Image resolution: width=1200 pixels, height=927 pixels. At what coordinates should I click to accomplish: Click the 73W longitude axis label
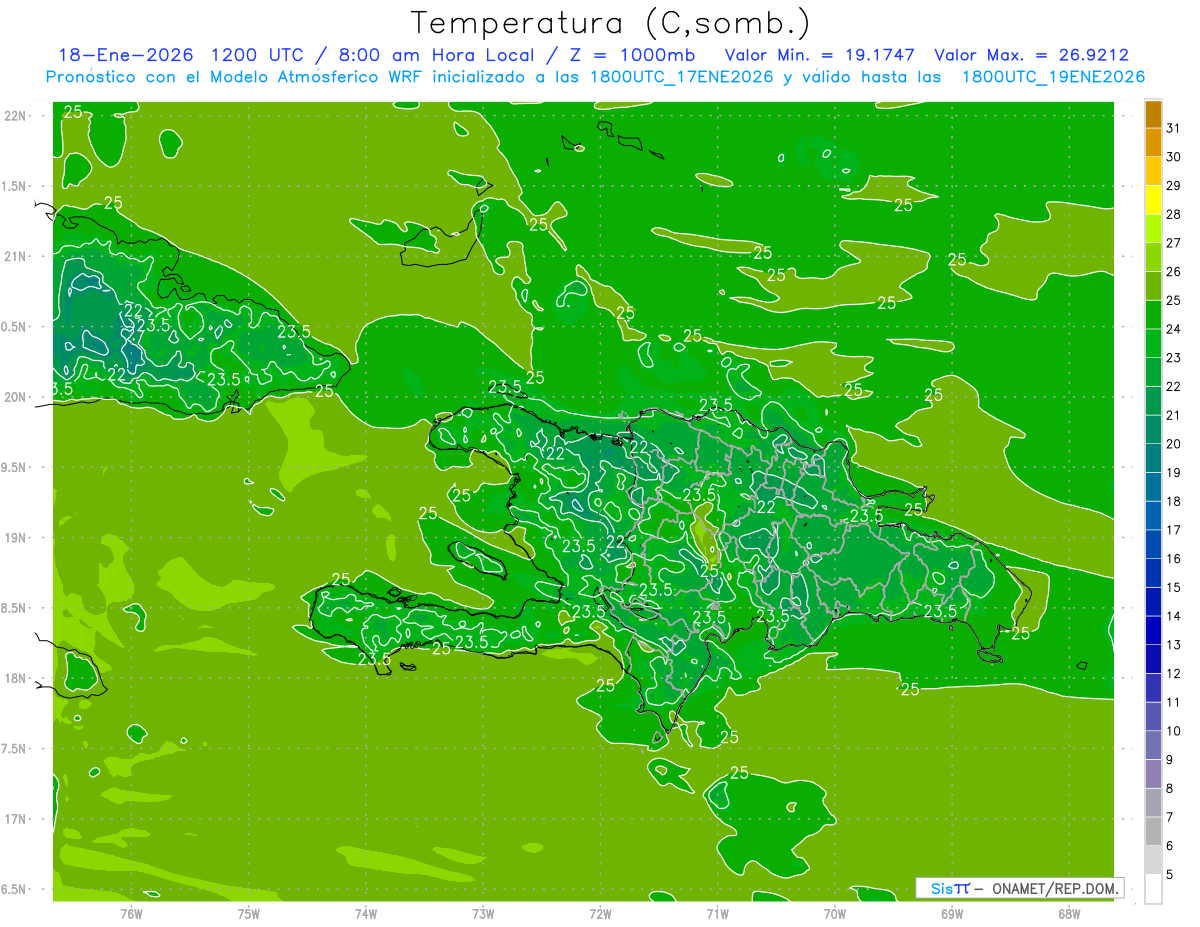483,913
